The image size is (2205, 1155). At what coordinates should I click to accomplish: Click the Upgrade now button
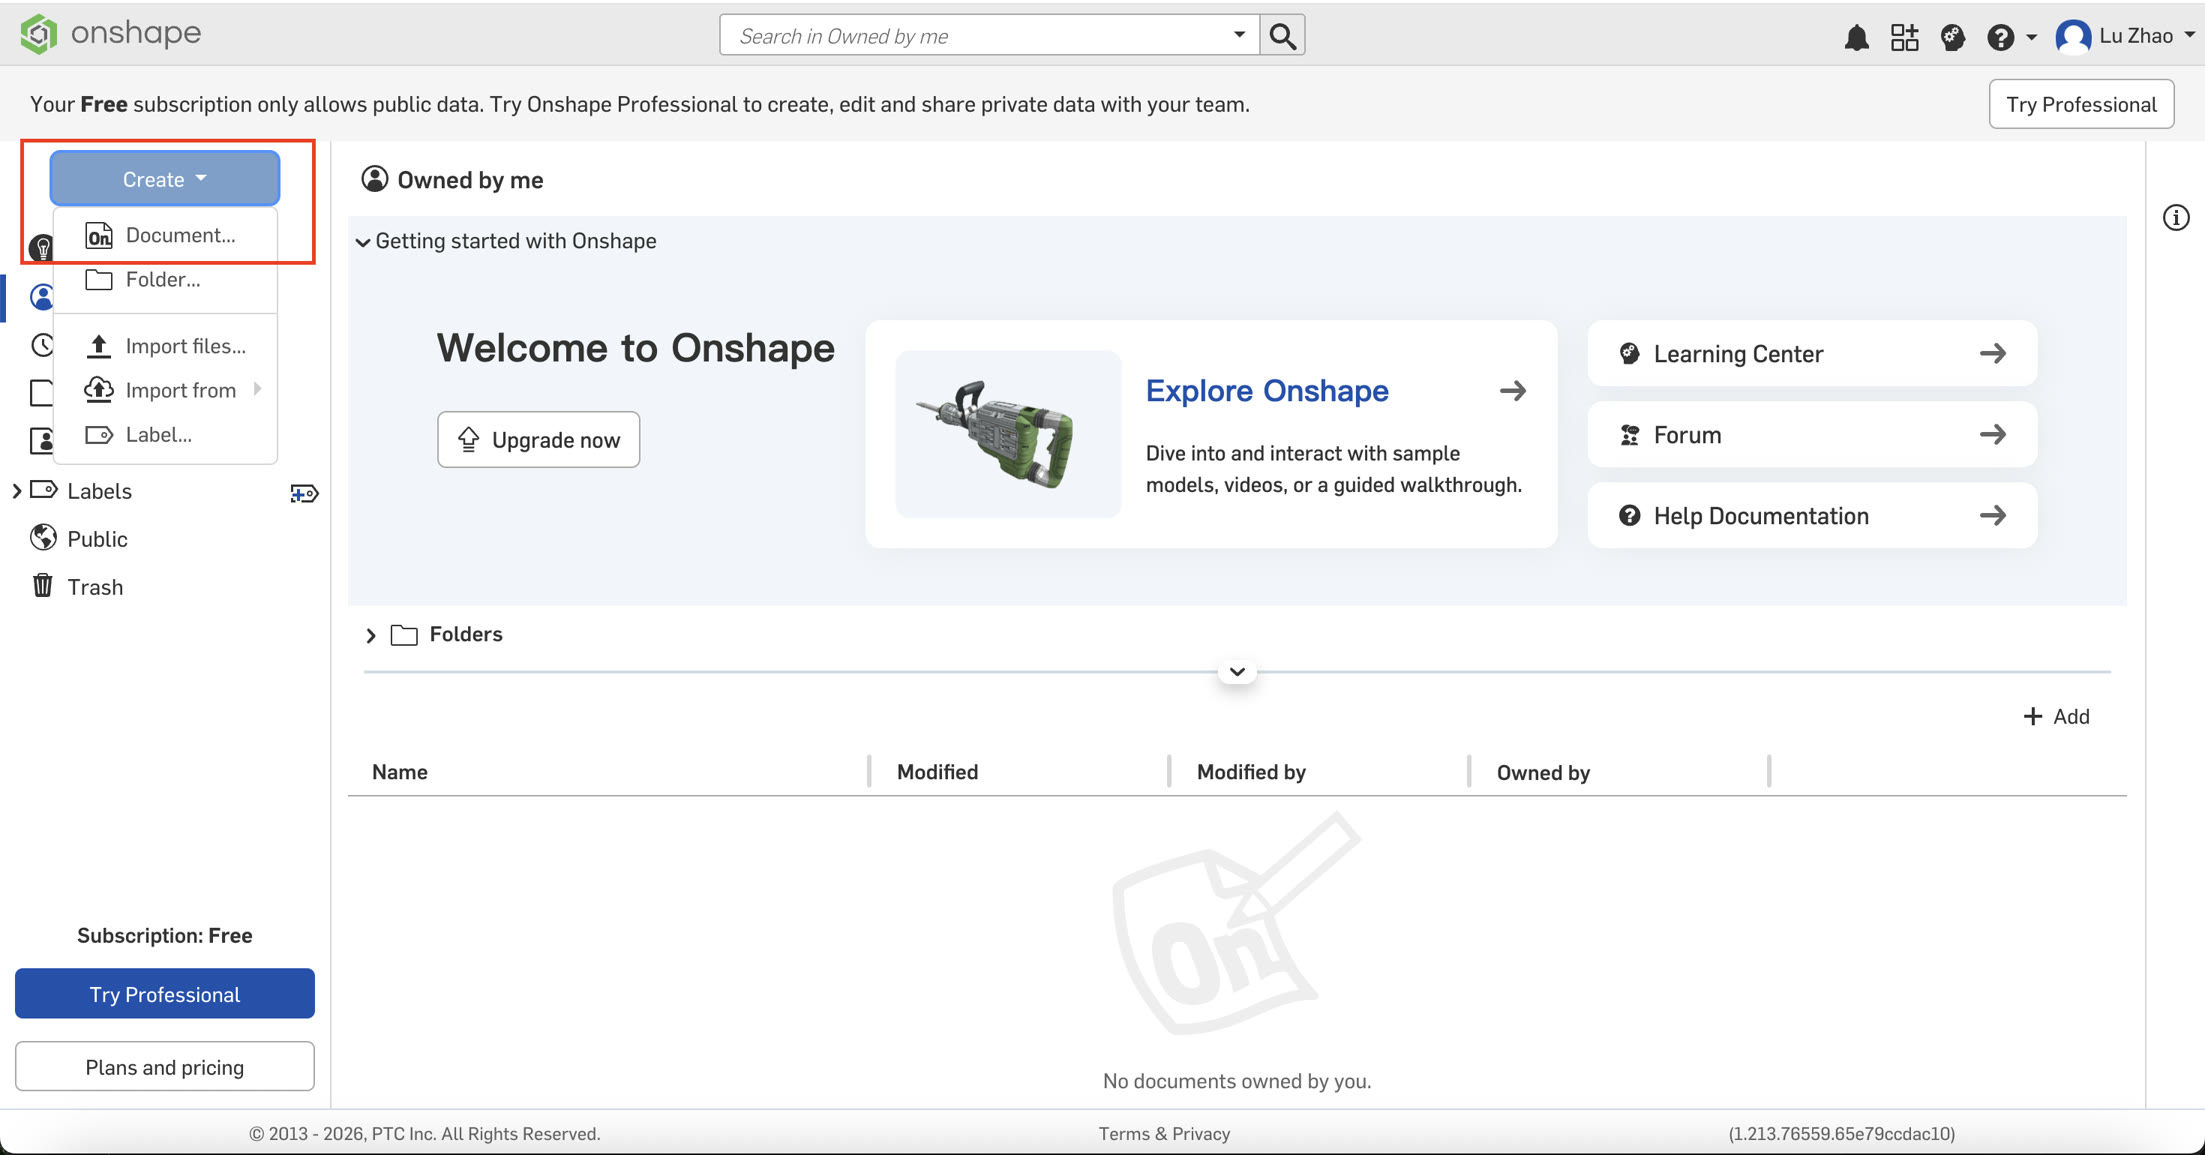[x=538, y=440]
